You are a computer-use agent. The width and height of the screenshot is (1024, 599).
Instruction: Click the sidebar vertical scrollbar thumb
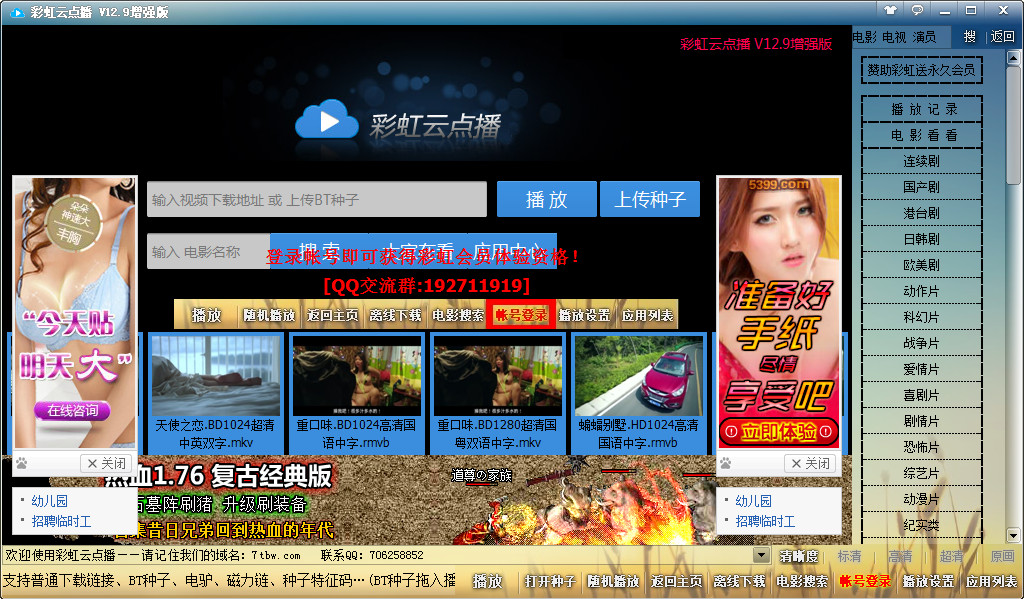click(1014, 124)
